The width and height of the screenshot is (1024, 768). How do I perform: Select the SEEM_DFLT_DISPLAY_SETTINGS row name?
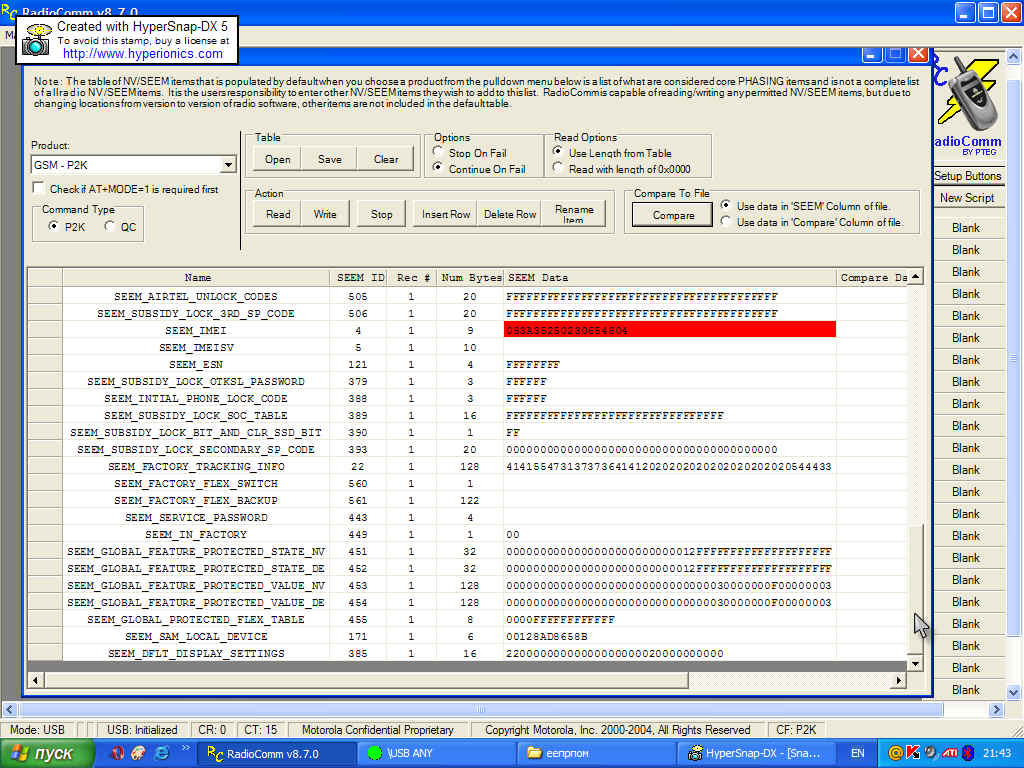pyautogui.click(x=196, y=653)
